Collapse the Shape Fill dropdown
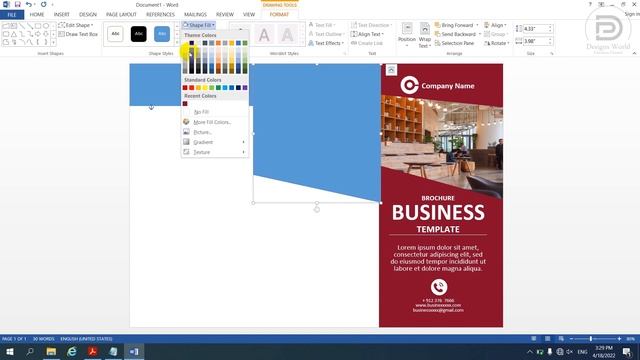The image size is (640, 360). point(199,25)
